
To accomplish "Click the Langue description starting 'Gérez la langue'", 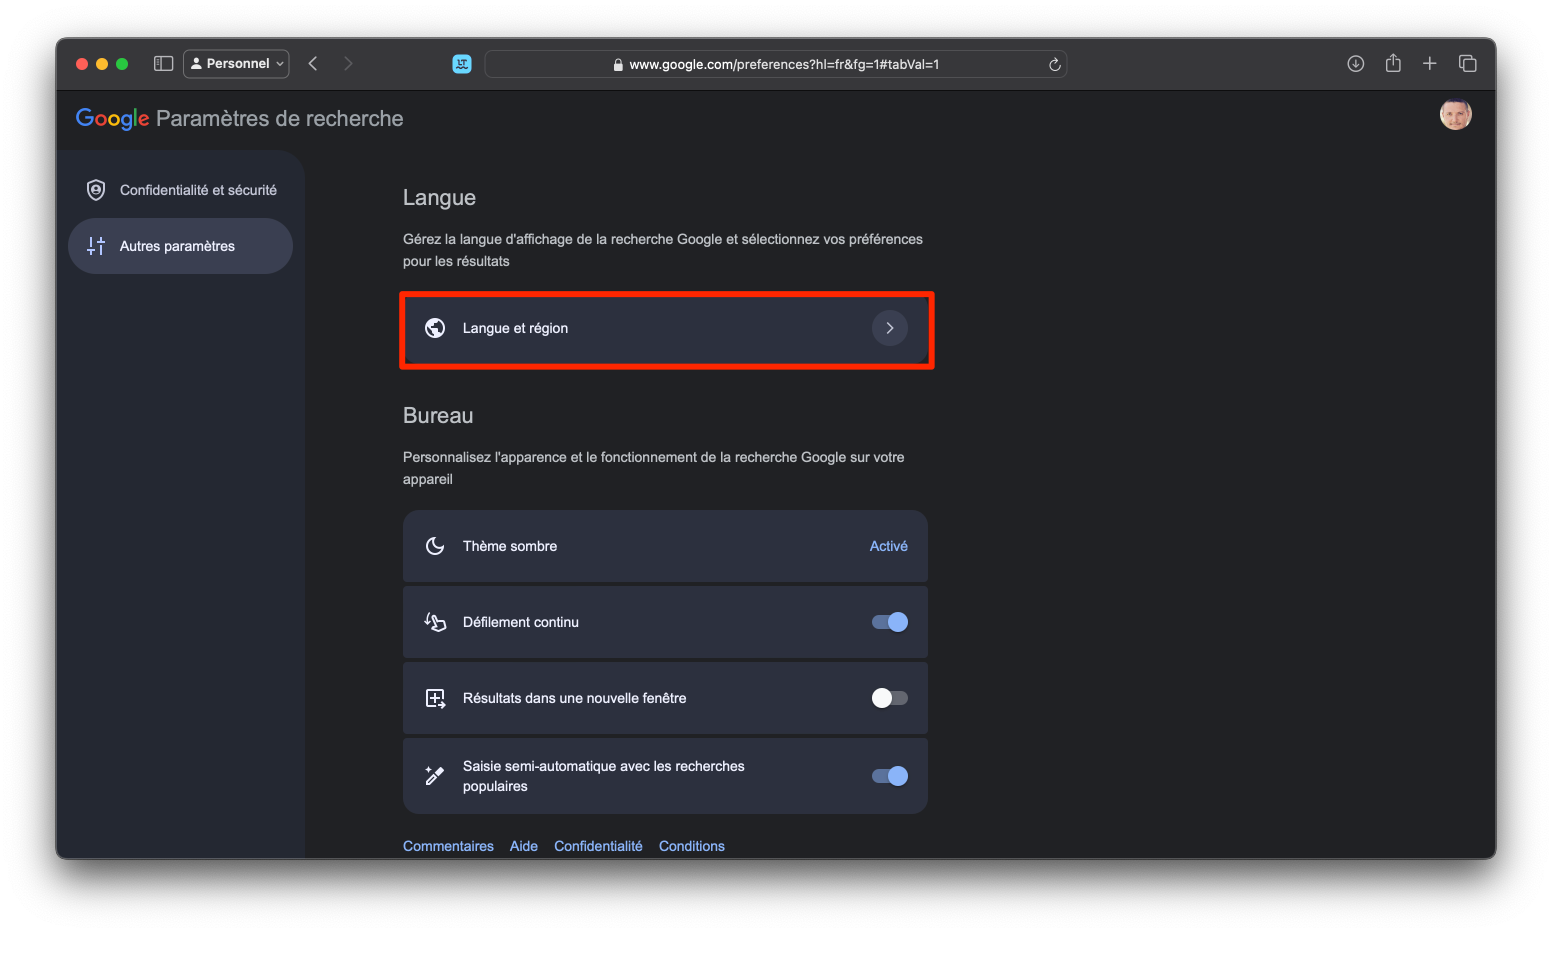I will (663, 250).
